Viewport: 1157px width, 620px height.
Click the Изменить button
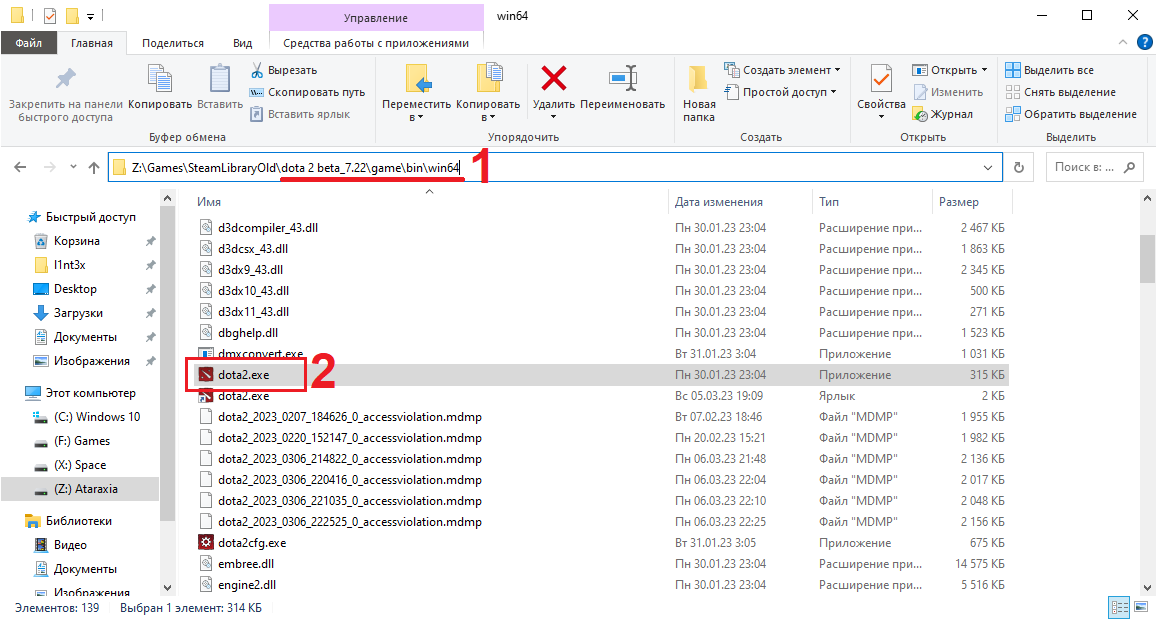pos(947,92)
